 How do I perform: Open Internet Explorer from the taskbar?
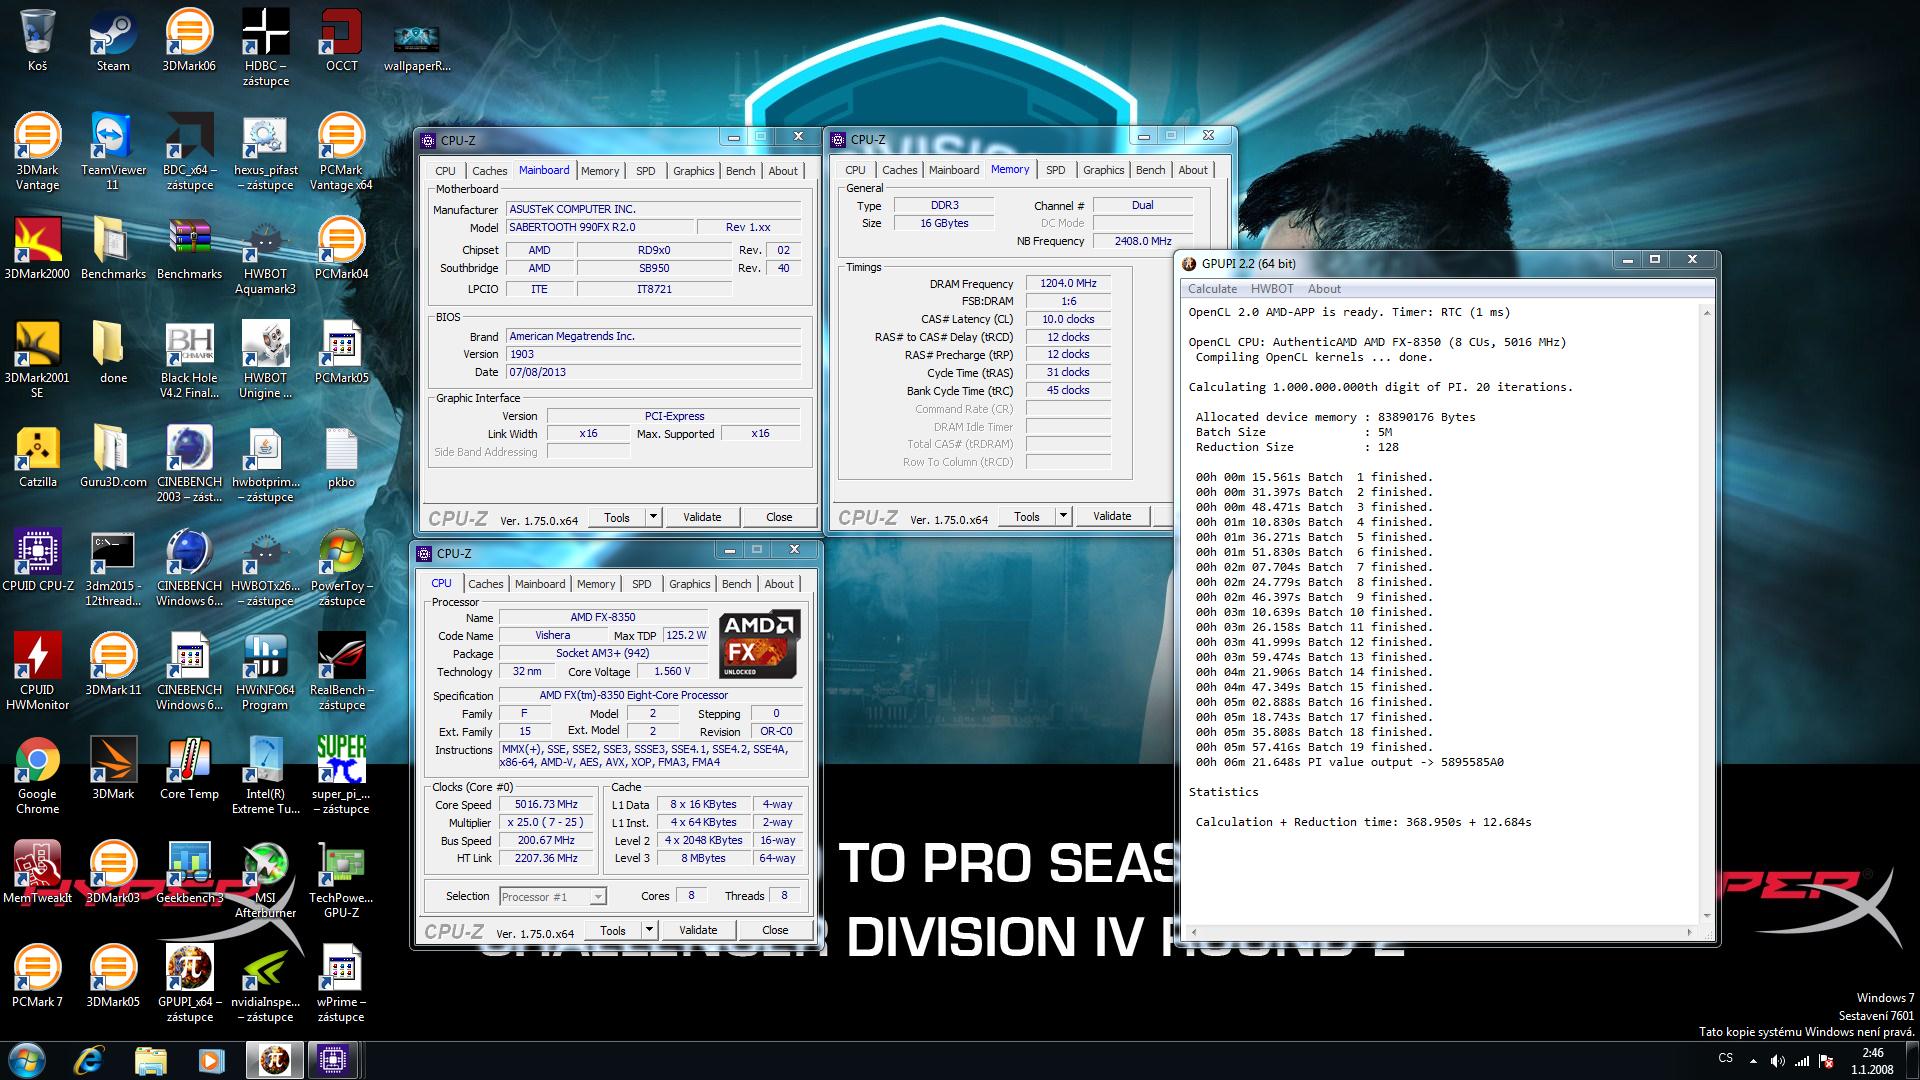[89, 1060]
